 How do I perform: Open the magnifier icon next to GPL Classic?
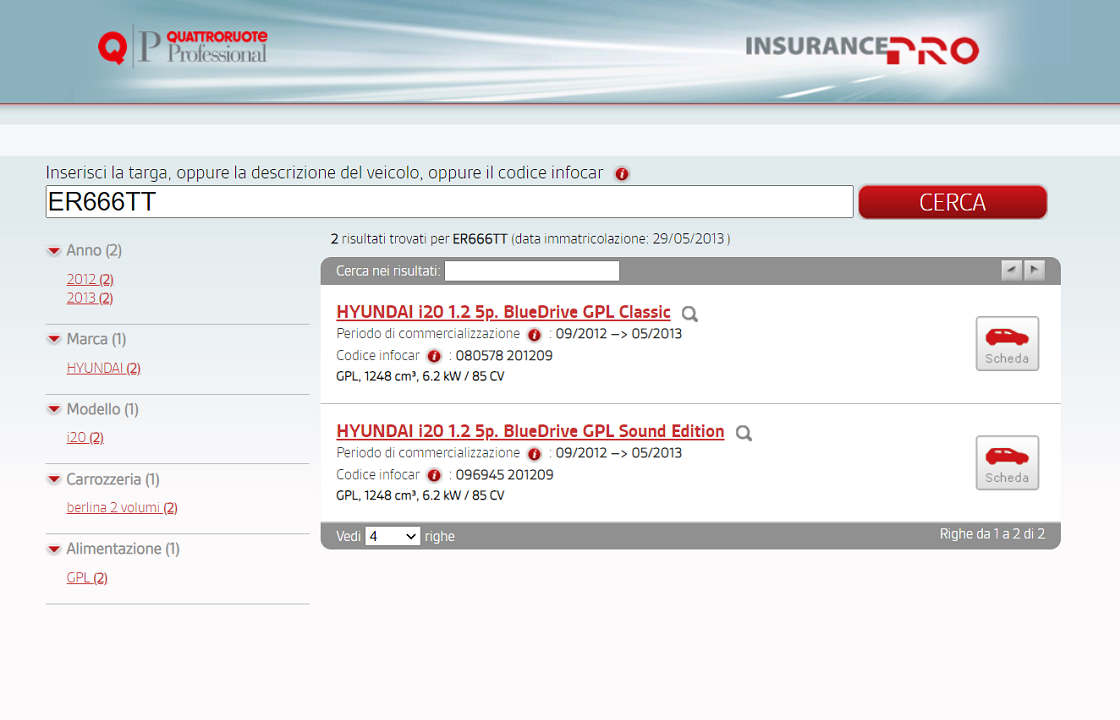pos(689,314)
